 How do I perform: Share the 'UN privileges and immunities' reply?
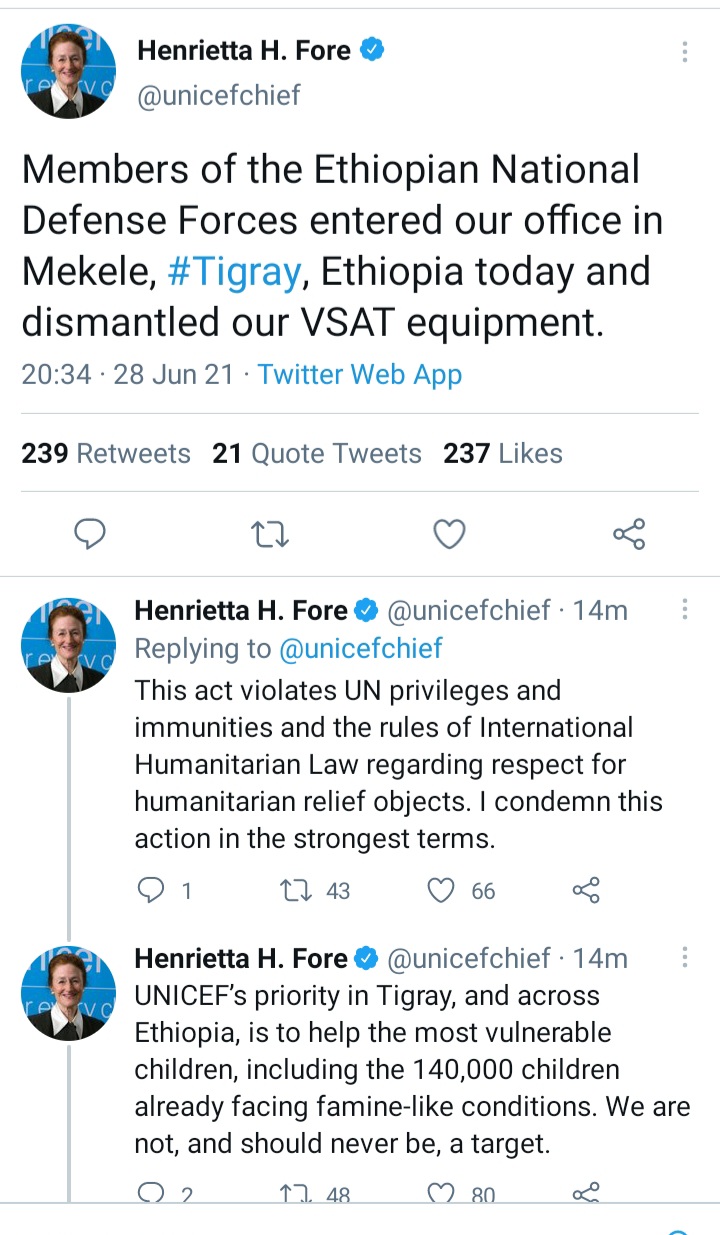[585, 890]
